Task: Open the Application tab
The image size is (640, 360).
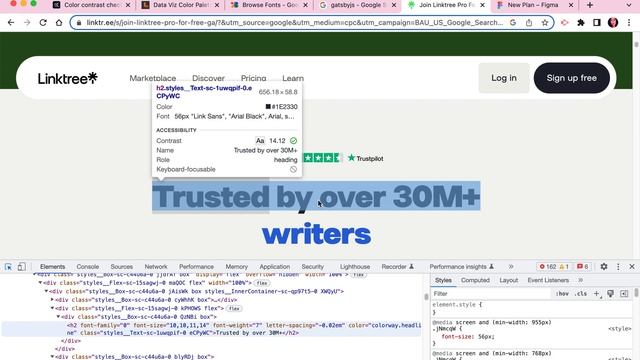Action: (x=275, y=267)
